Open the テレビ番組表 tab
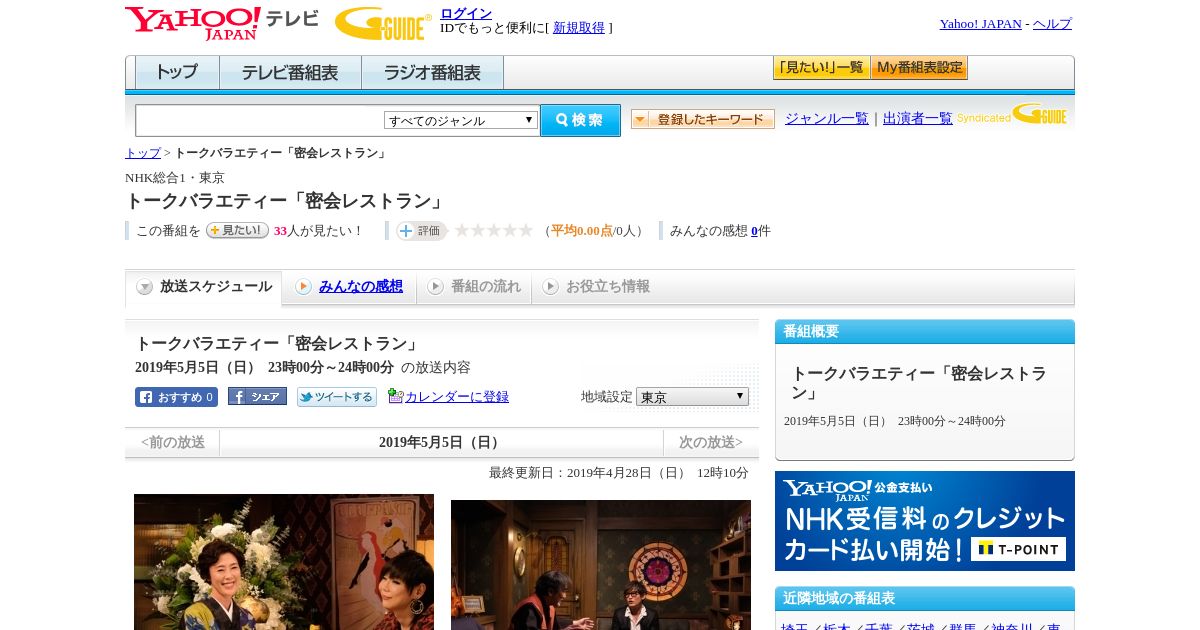This screenshot has height=630, width=1200. click(x=290, y=73)
